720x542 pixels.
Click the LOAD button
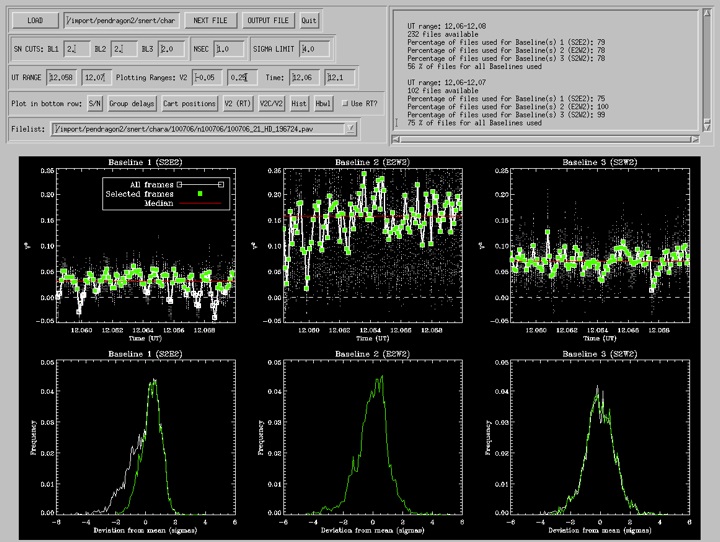(35, 20)
